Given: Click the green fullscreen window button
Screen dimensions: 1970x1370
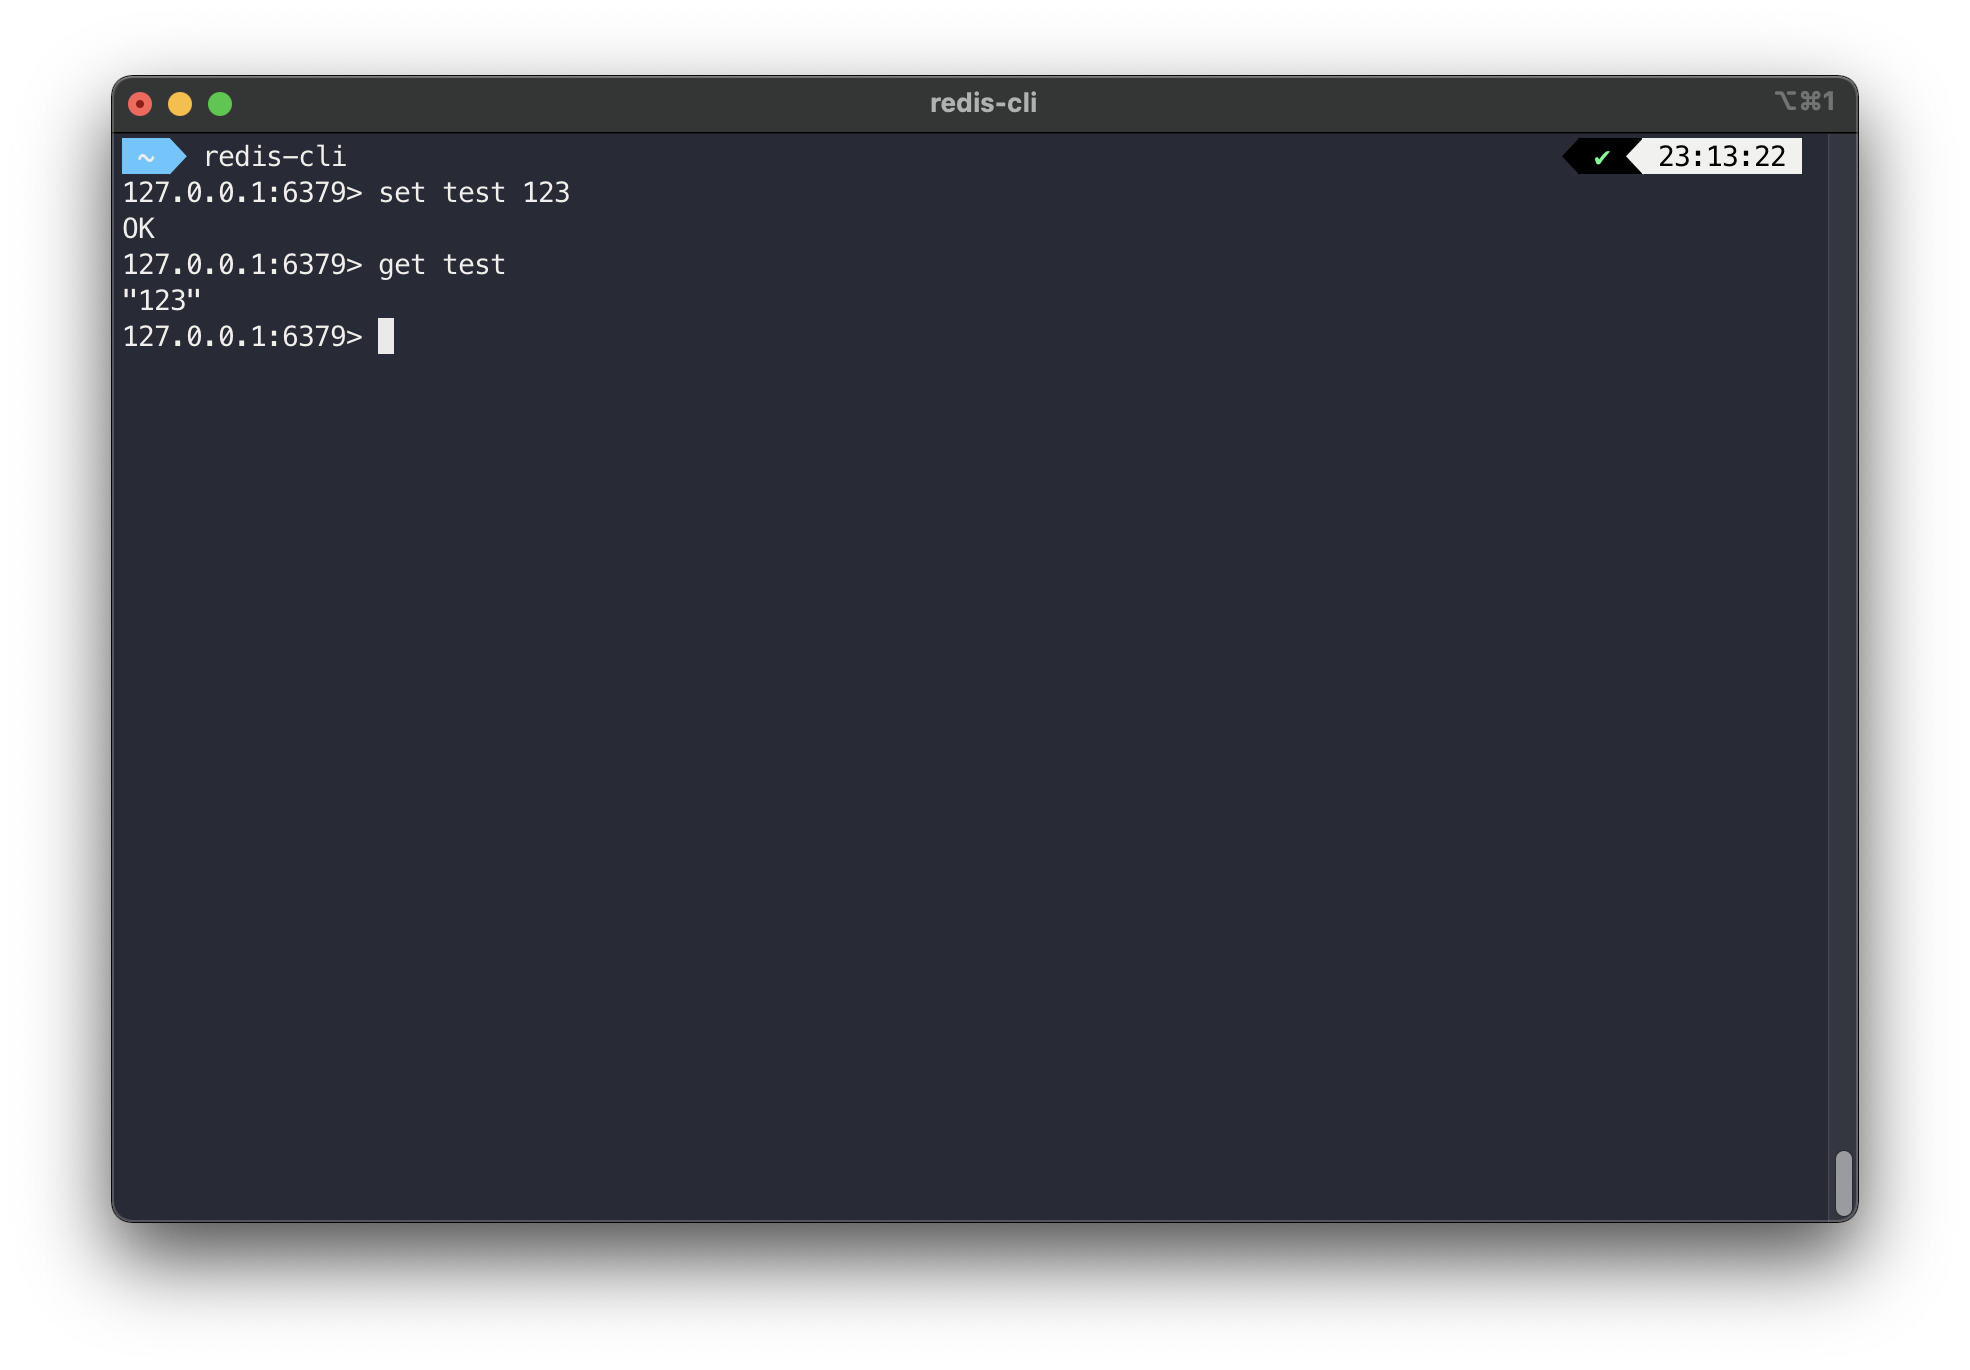Looking at the screenshot, I should tap(220, 104).
